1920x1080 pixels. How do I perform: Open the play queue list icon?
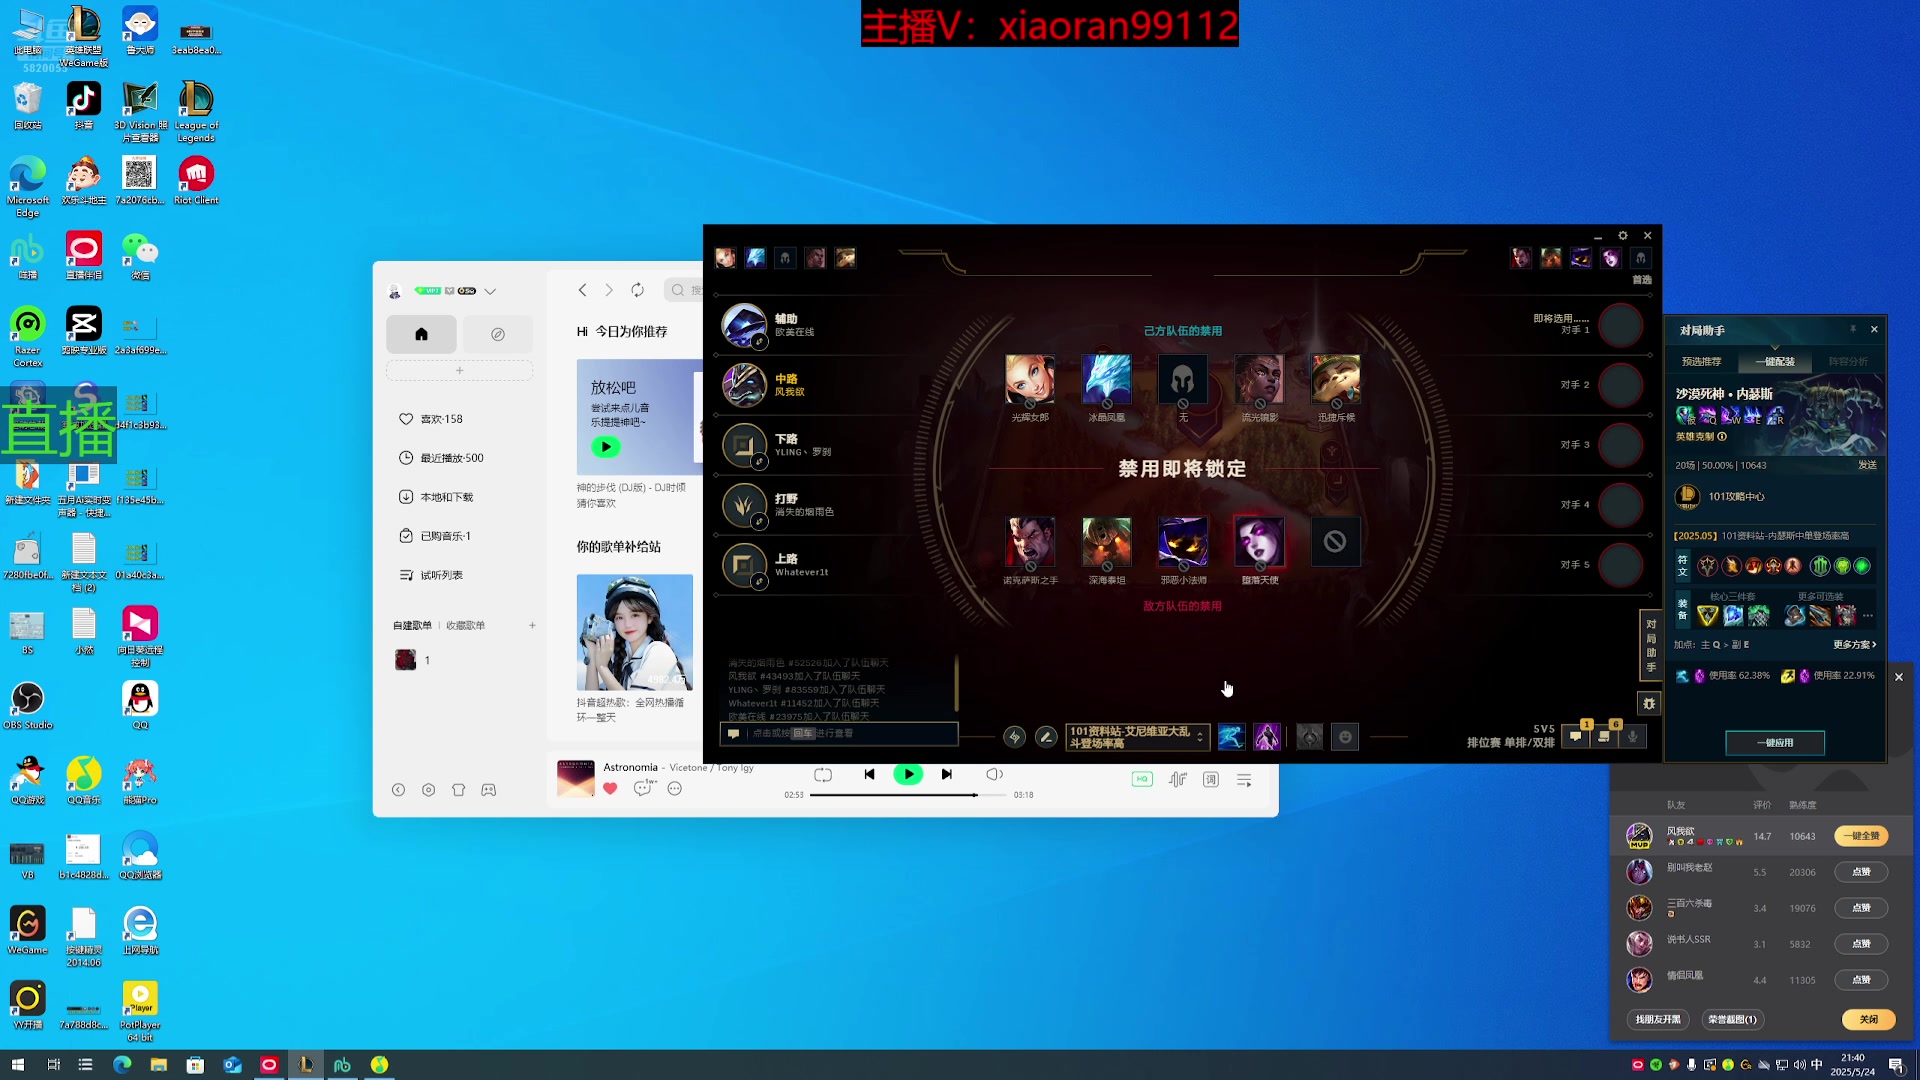(x=1244, y=780)
